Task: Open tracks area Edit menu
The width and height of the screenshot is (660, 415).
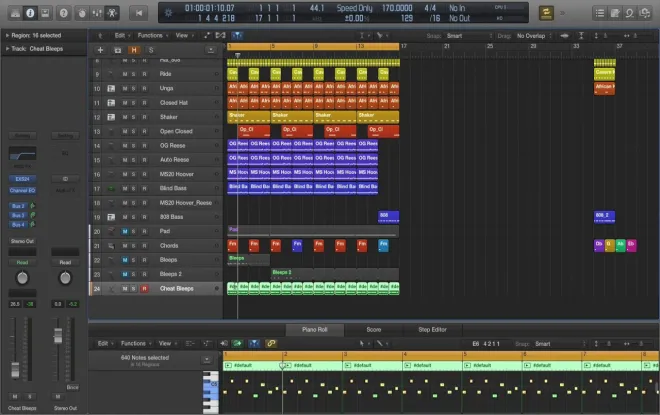Action: coord(122,35)
